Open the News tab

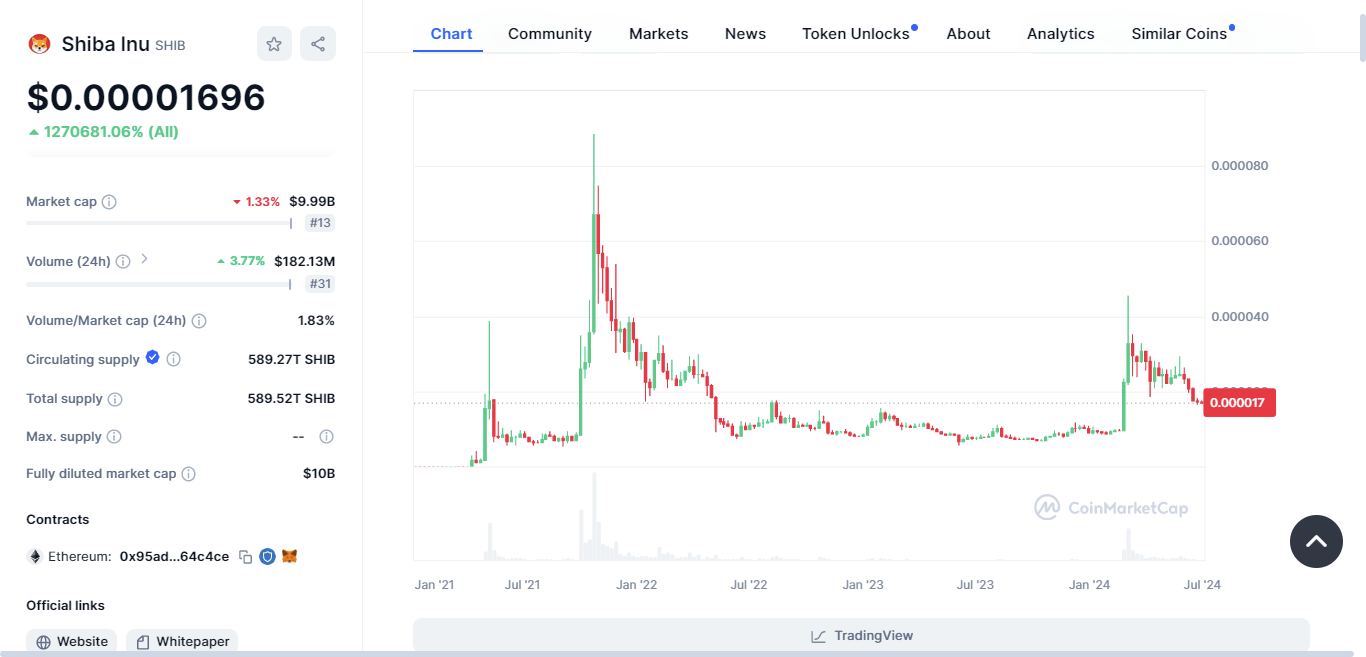pos(745,34)
